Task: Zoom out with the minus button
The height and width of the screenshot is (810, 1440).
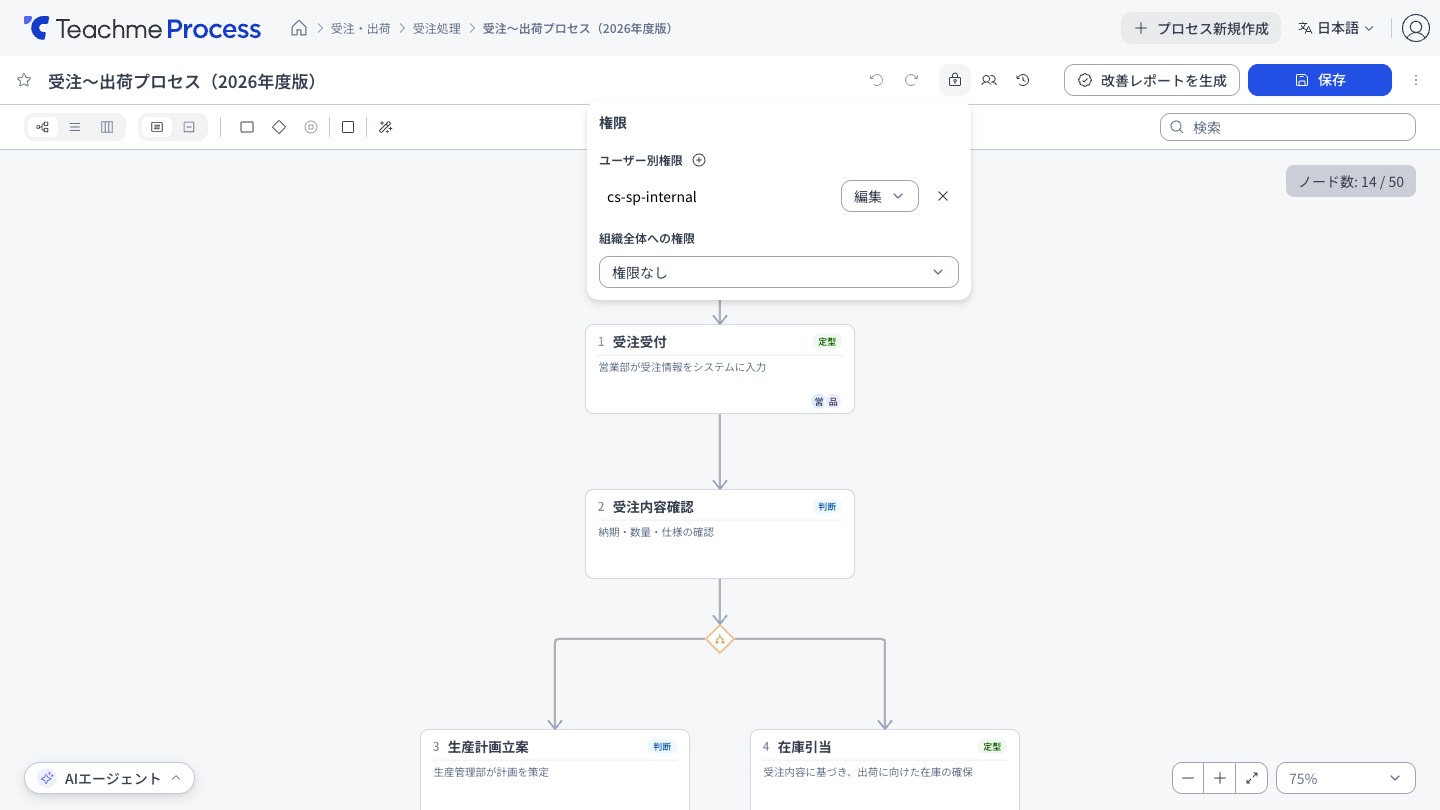Action: [1188, 778]
